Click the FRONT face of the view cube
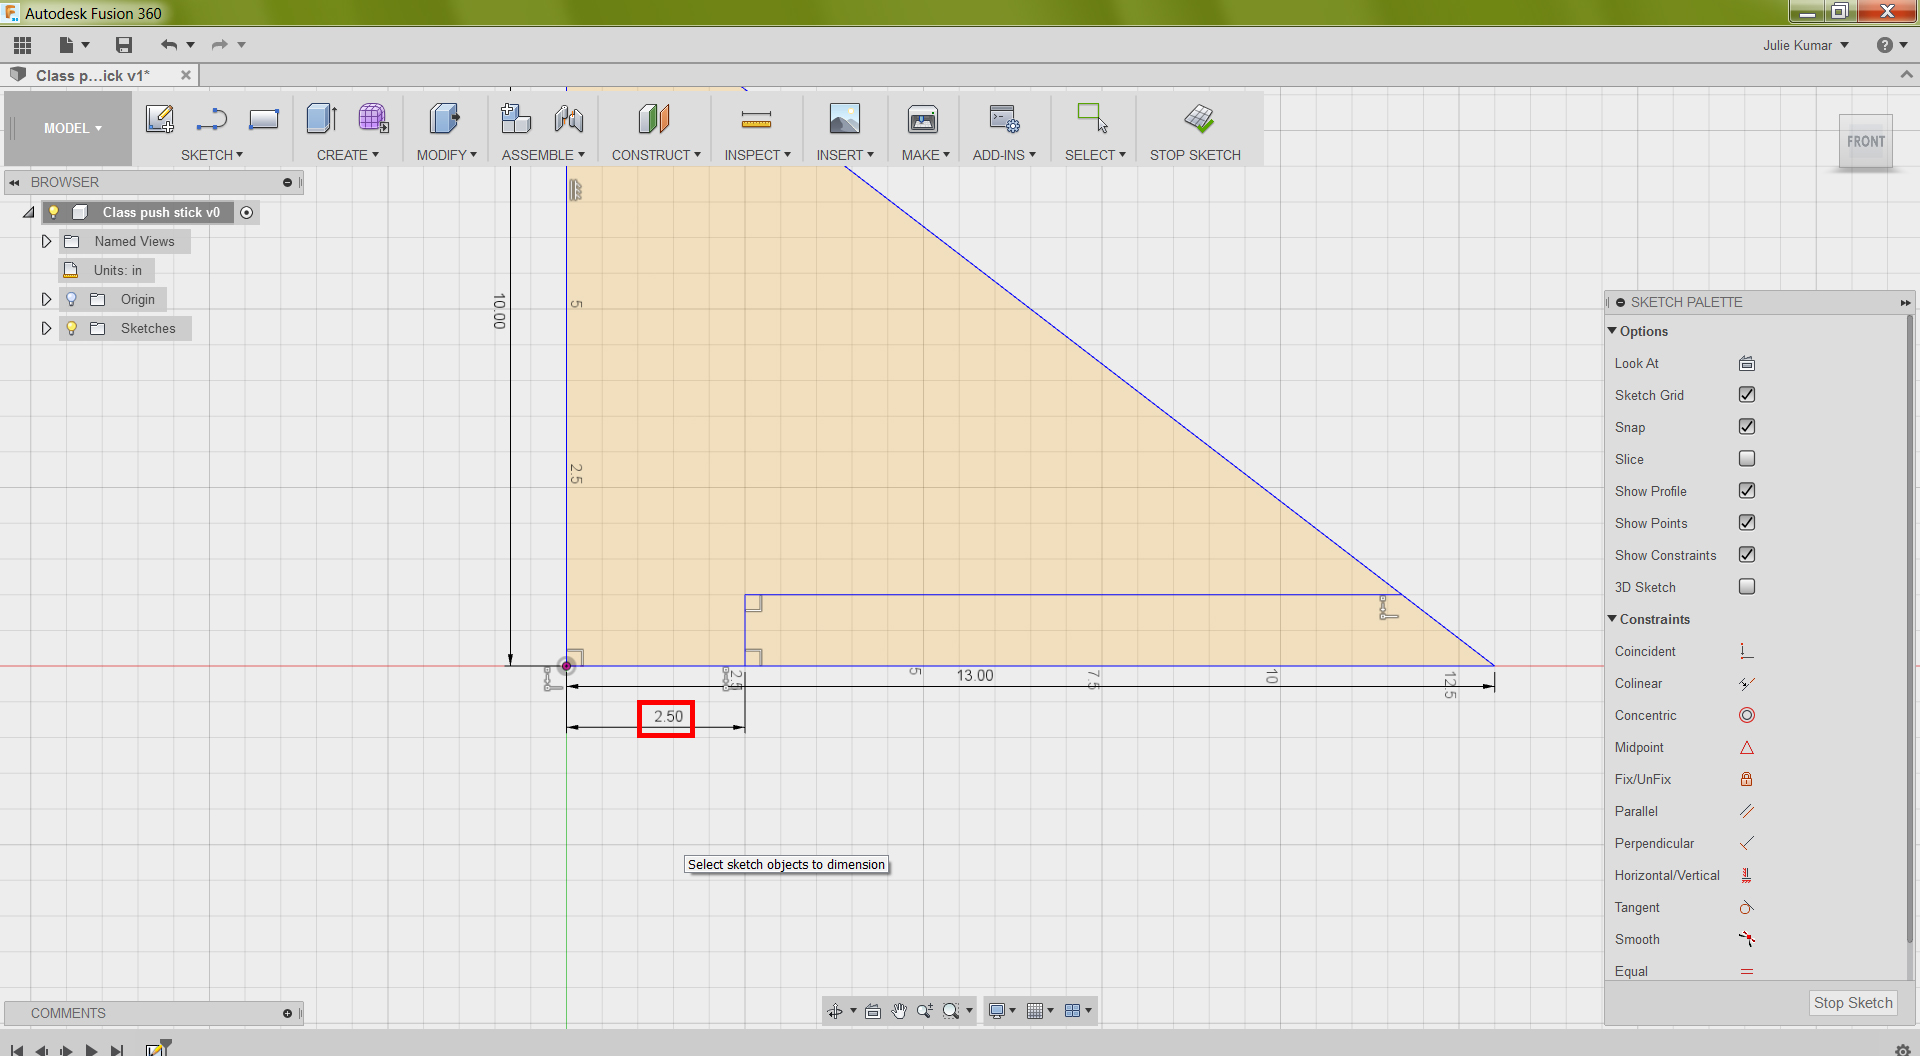 point(1866,142)
